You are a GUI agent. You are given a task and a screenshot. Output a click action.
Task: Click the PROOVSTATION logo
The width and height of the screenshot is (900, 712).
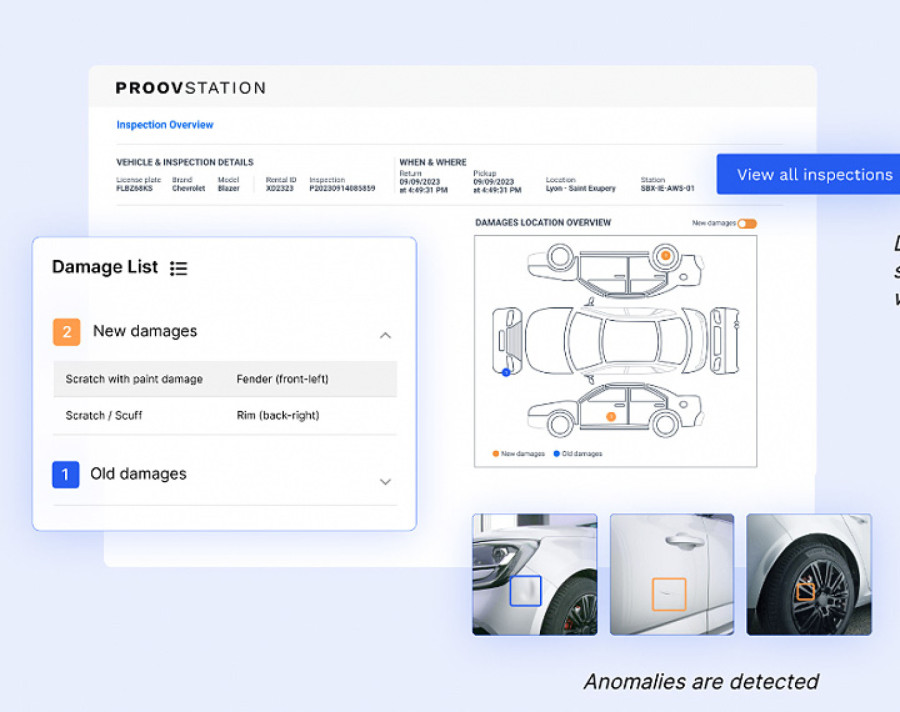(190, 88)
